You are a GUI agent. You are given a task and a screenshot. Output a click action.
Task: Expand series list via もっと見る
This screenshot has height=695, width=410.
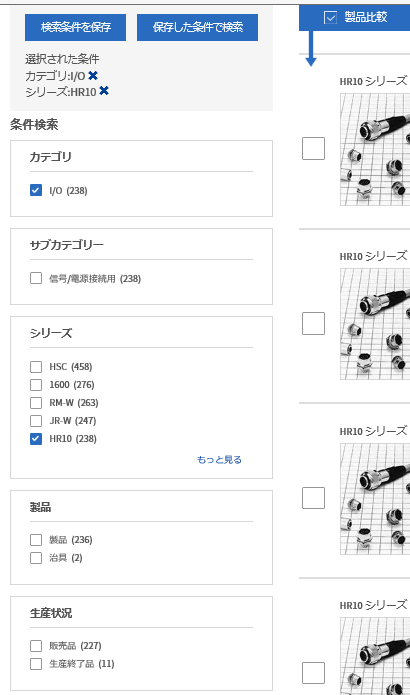(219, 460)
